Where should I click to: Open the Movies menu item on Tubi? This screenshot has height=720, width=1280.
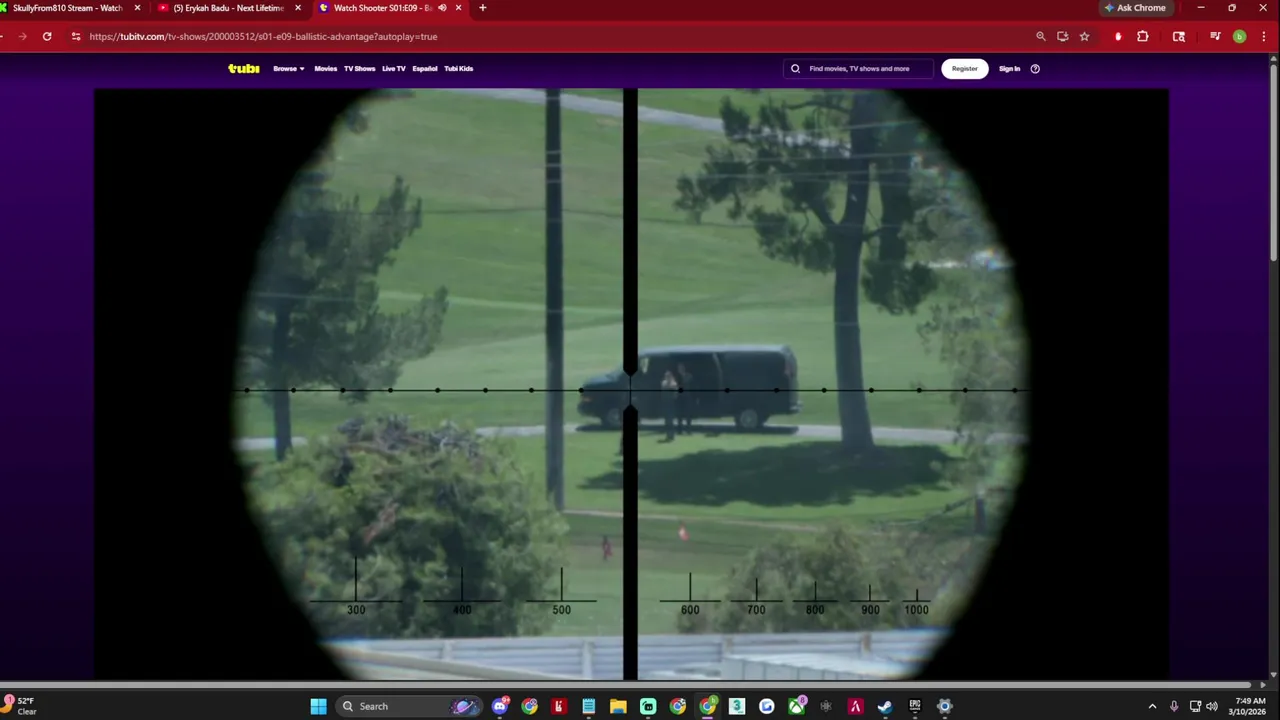(326, 69)
